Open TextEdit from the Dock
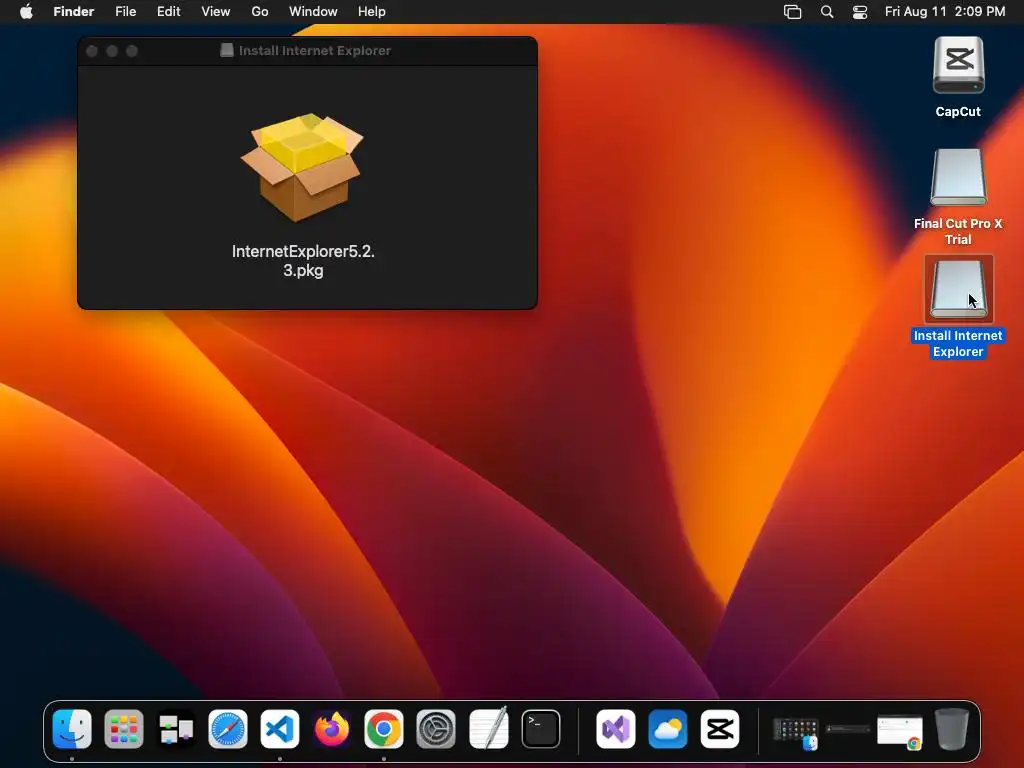The image size is (1024, 768). tap(488, 728)
